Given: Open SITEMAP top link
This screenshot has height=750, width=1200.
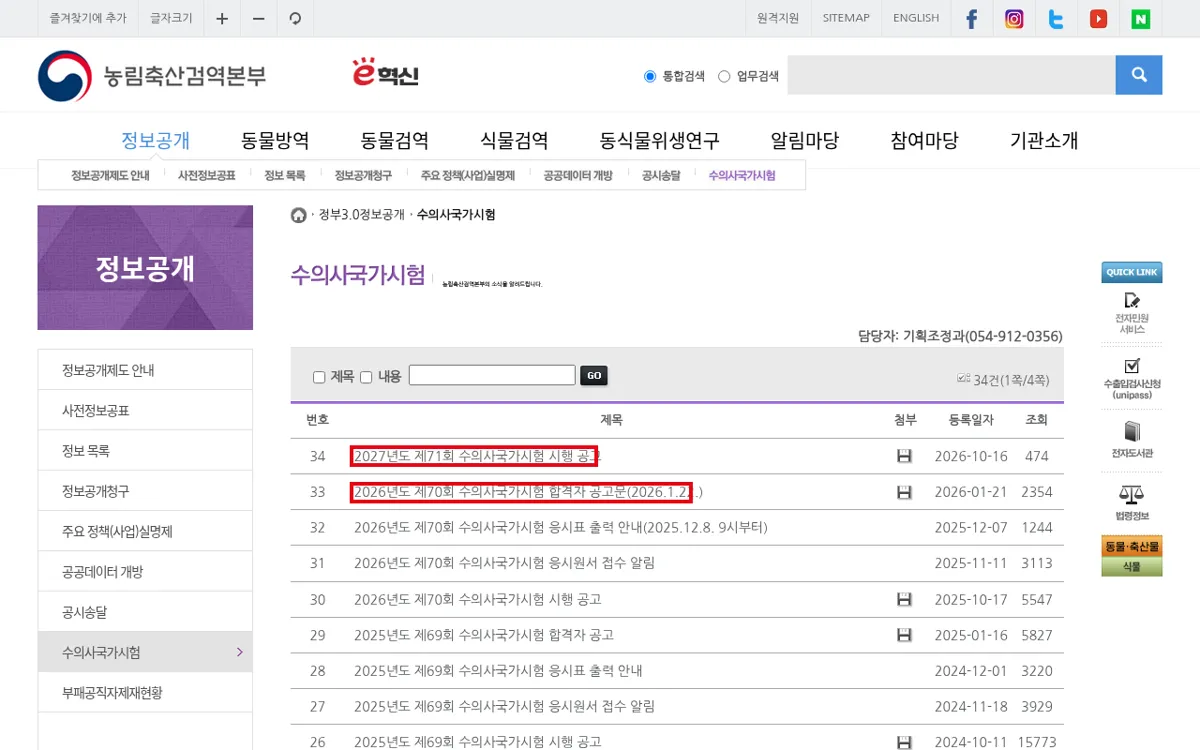Looking at the screenshot, I should [x=846, y=18].
